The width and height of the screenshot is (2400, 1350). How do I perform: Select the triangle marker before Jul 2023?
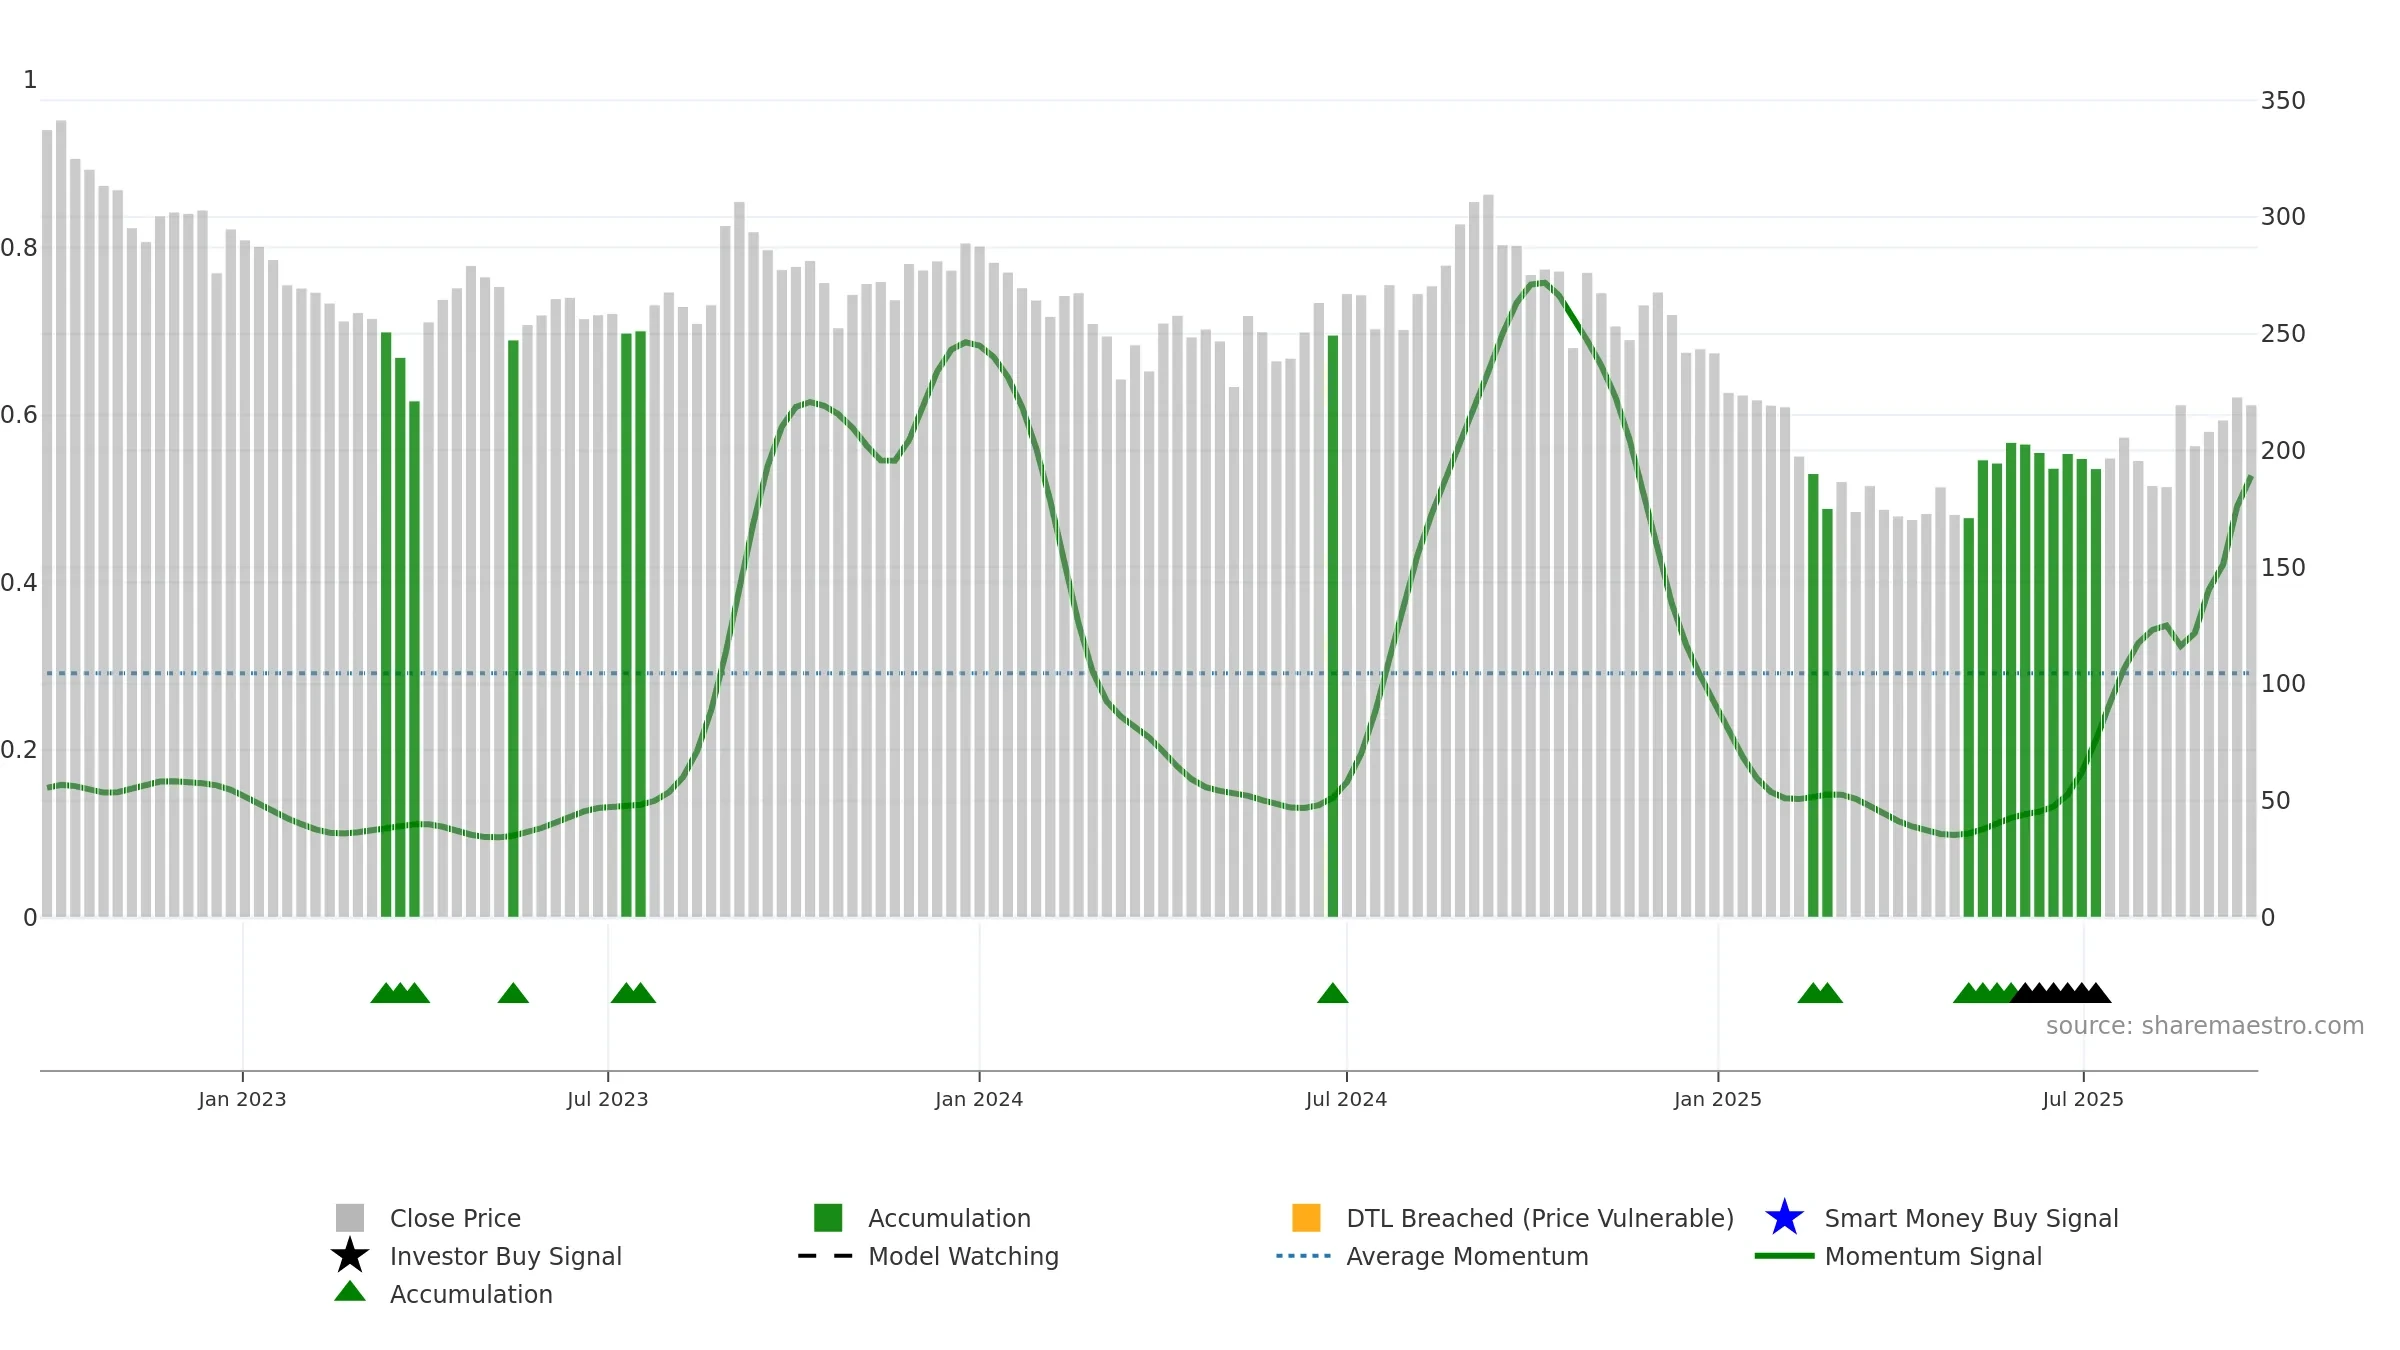click(513, 993)
